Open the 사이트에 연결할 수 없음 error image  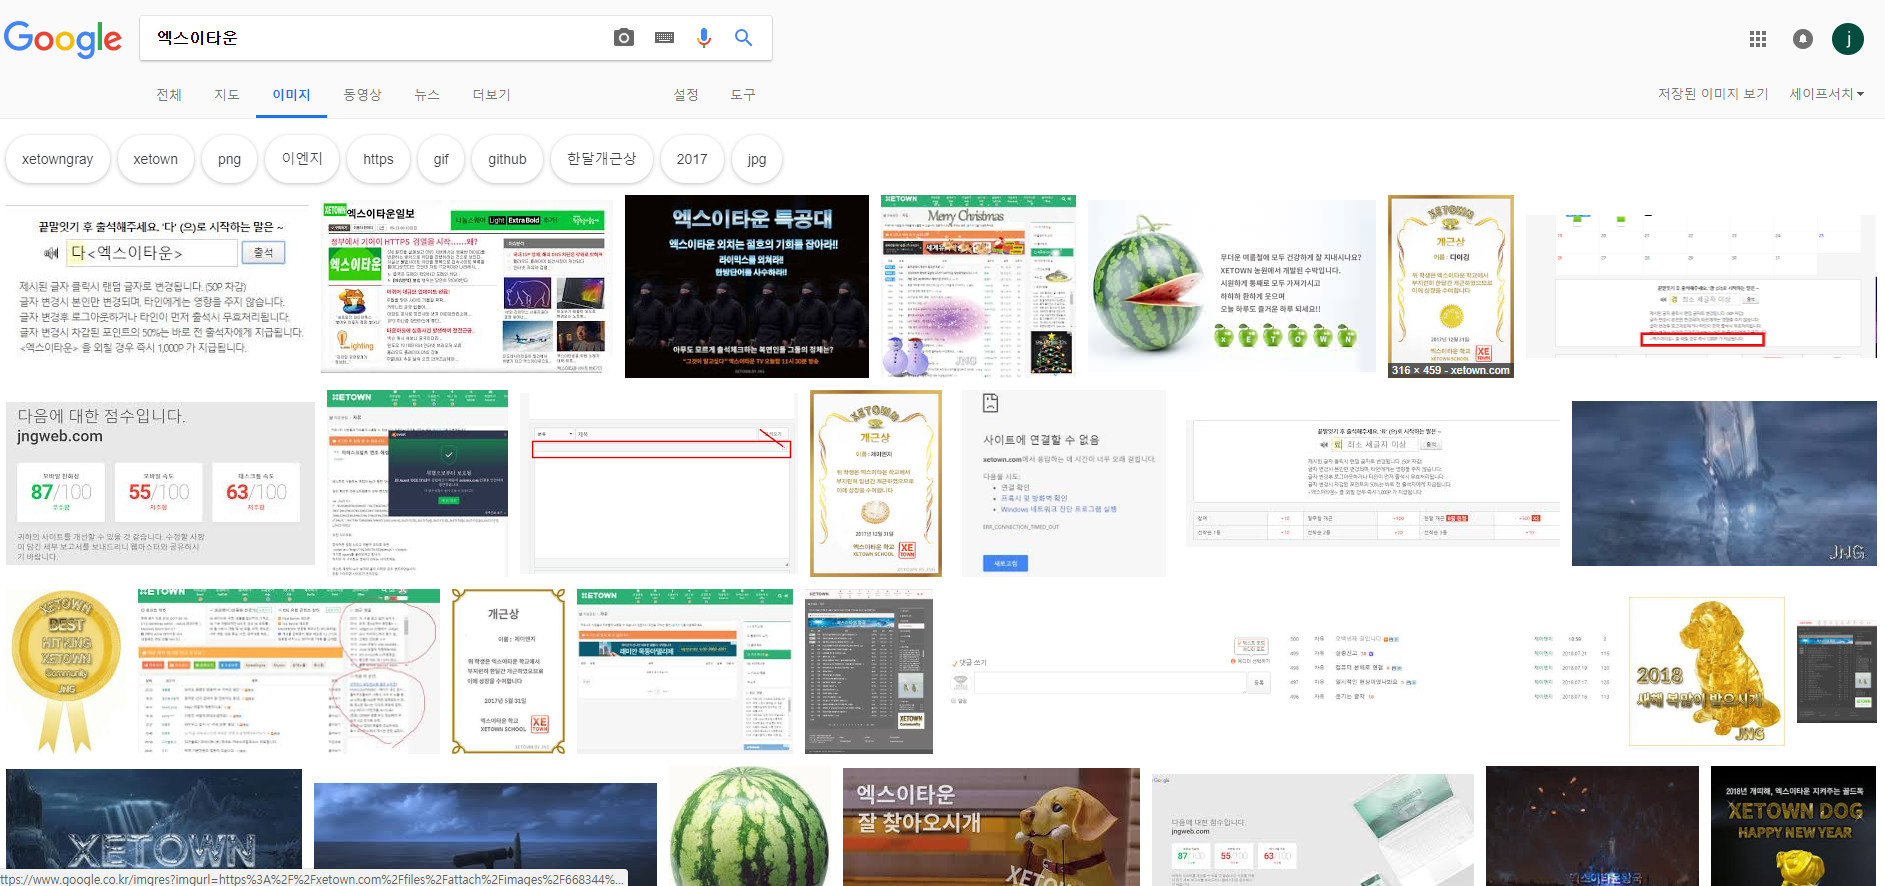[1064, 483]
